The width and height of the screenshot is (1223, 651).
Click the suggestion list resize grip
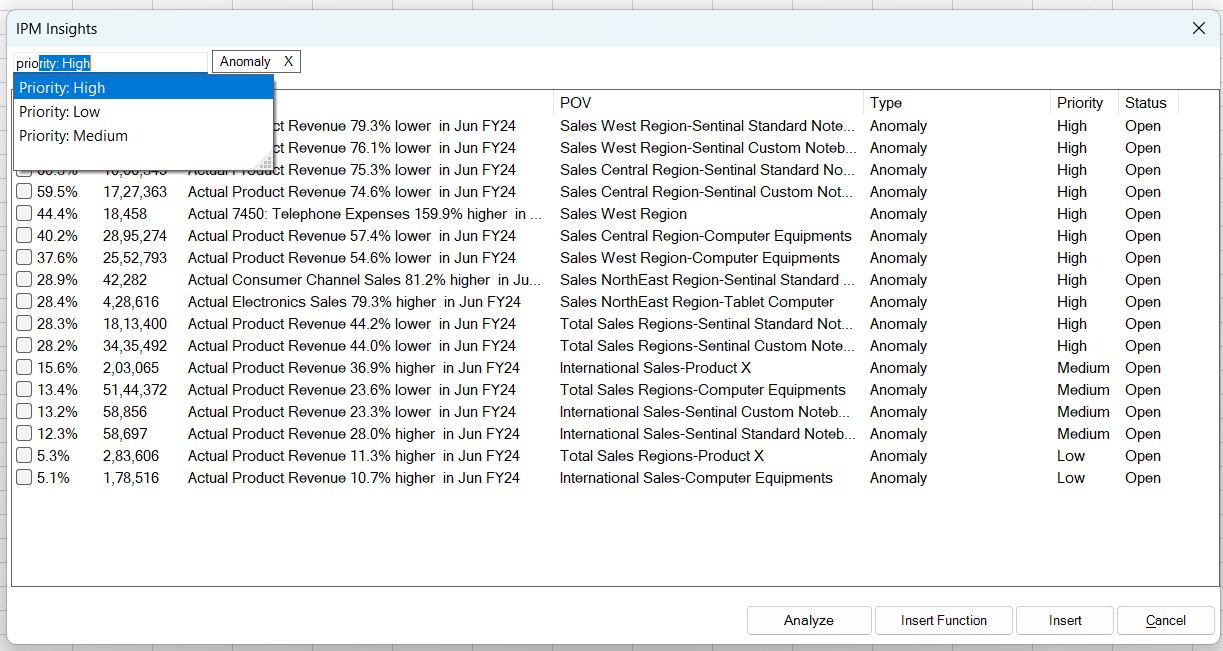click(266, 163)
